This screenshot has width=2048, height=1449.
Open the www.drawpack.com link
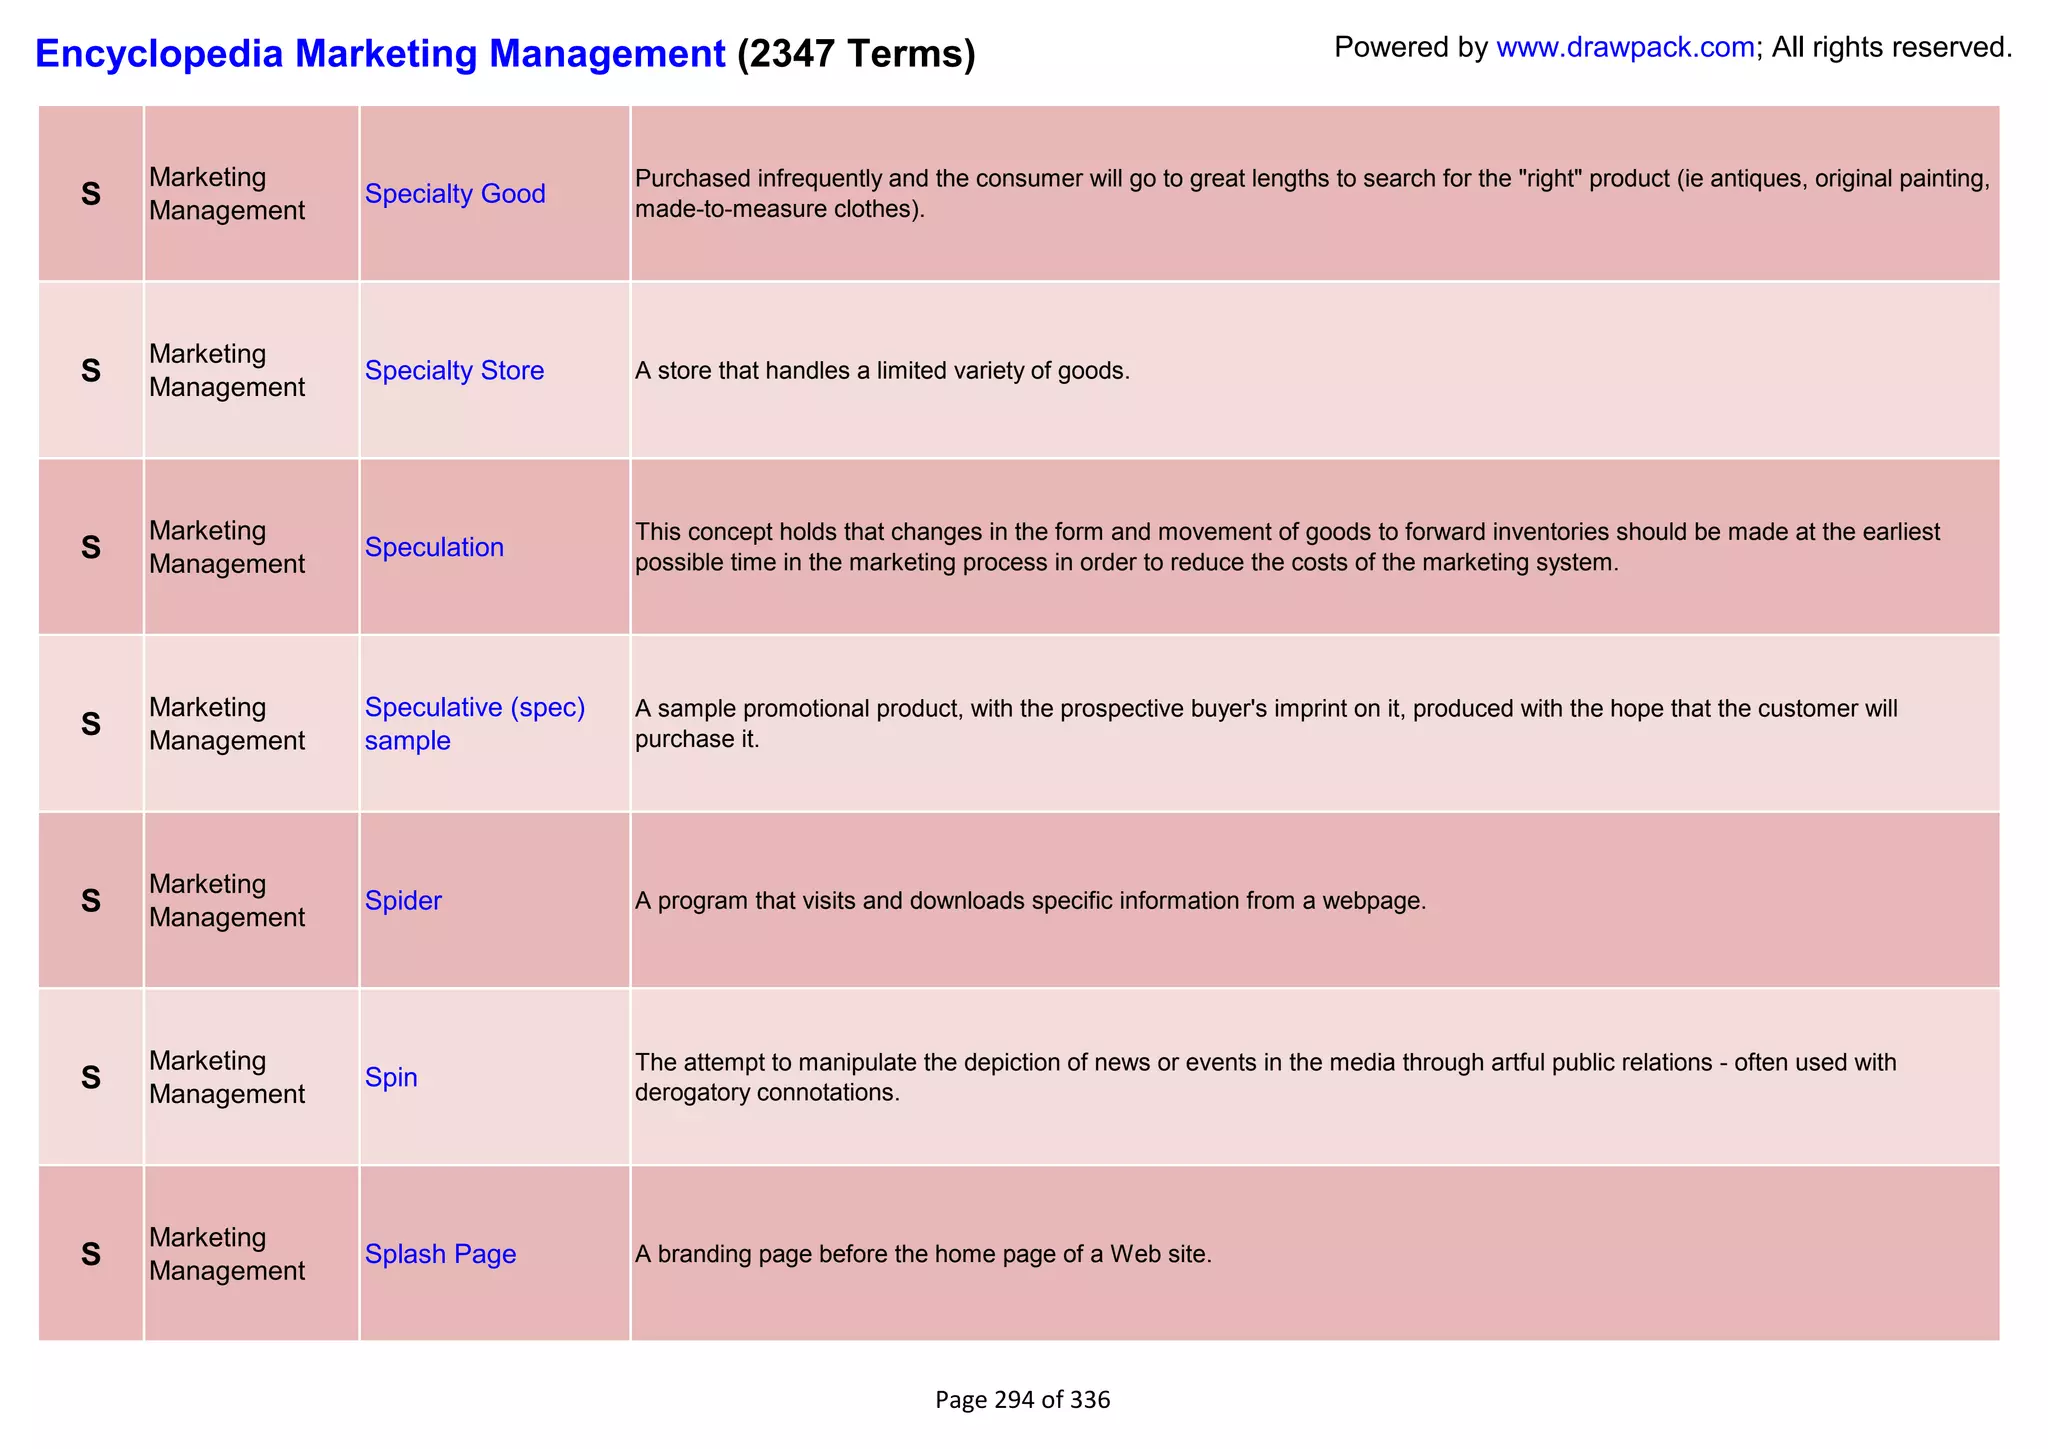click(x=1625, y=47)
